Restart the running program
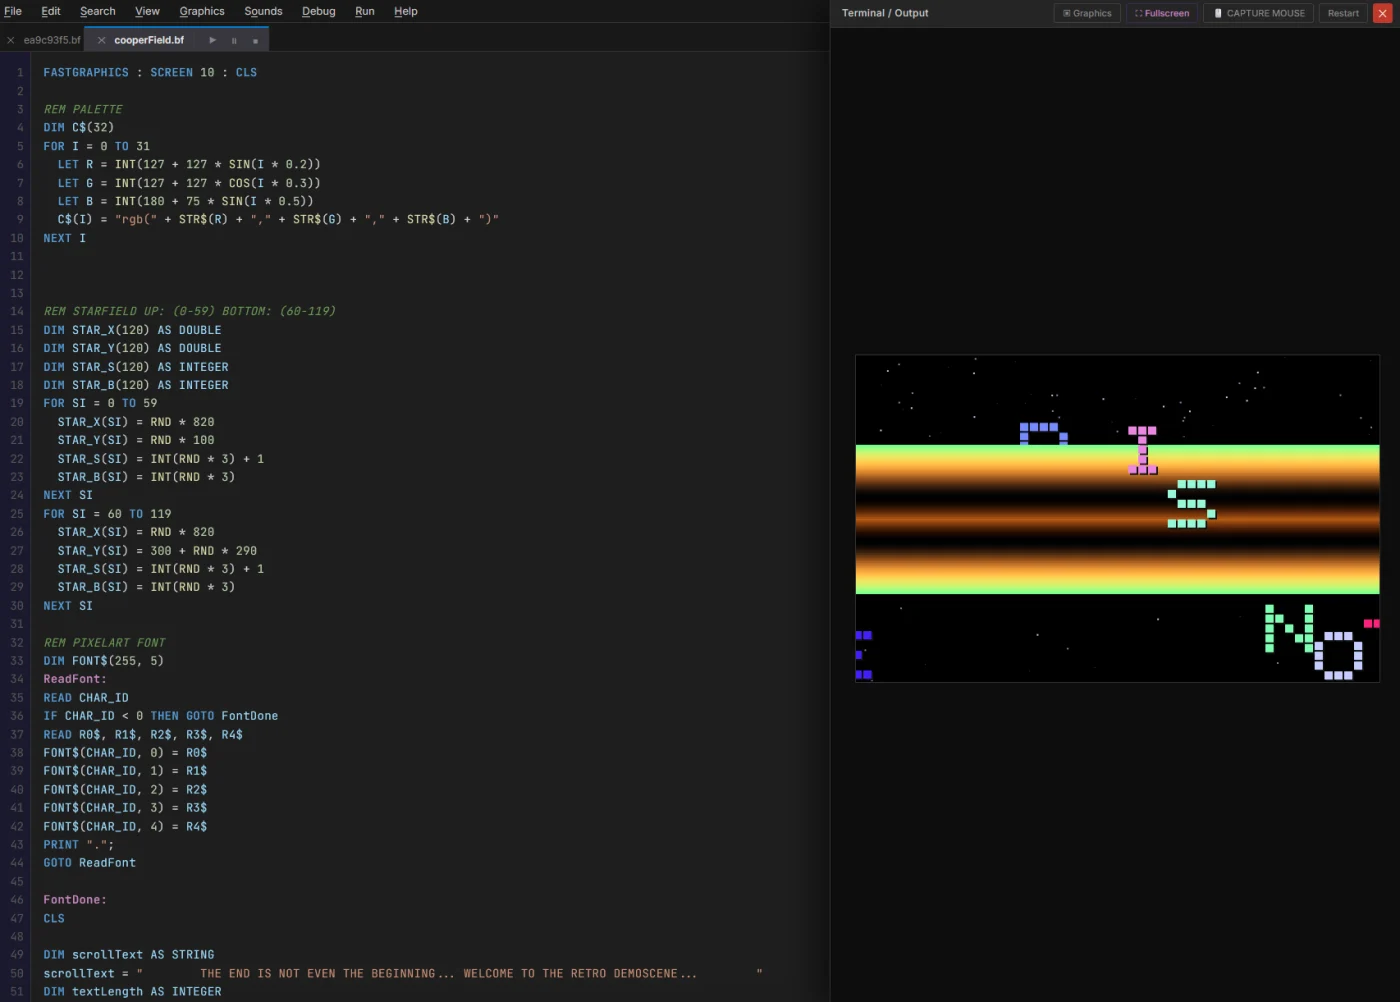This screenshot has width=1400, height=1002. (1343, 13)
